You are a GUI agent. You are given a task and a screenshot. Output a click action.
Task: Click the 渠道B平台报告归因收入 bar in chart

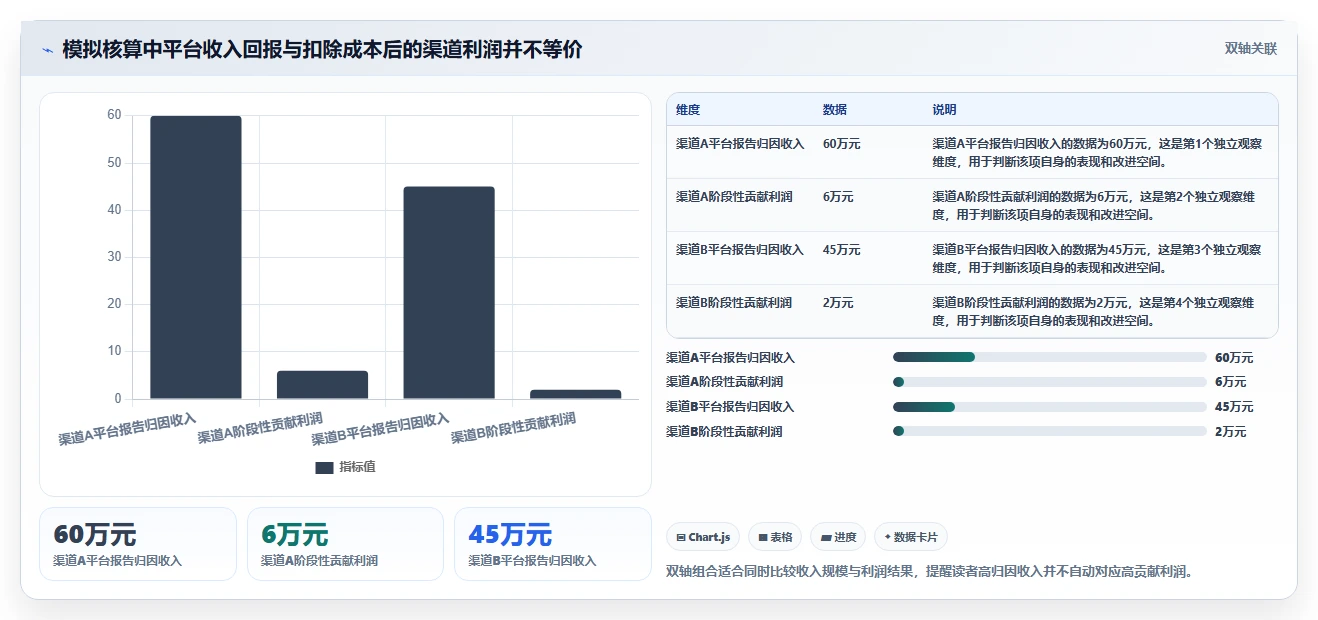tap(449, 293)
